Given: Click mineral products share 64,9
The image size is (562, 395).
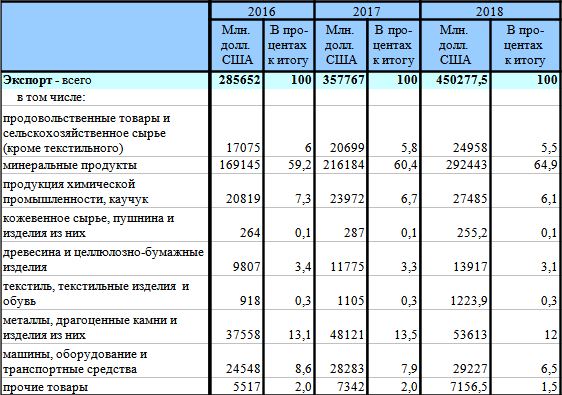Looking at the screenshot, I should coord(546,165).
